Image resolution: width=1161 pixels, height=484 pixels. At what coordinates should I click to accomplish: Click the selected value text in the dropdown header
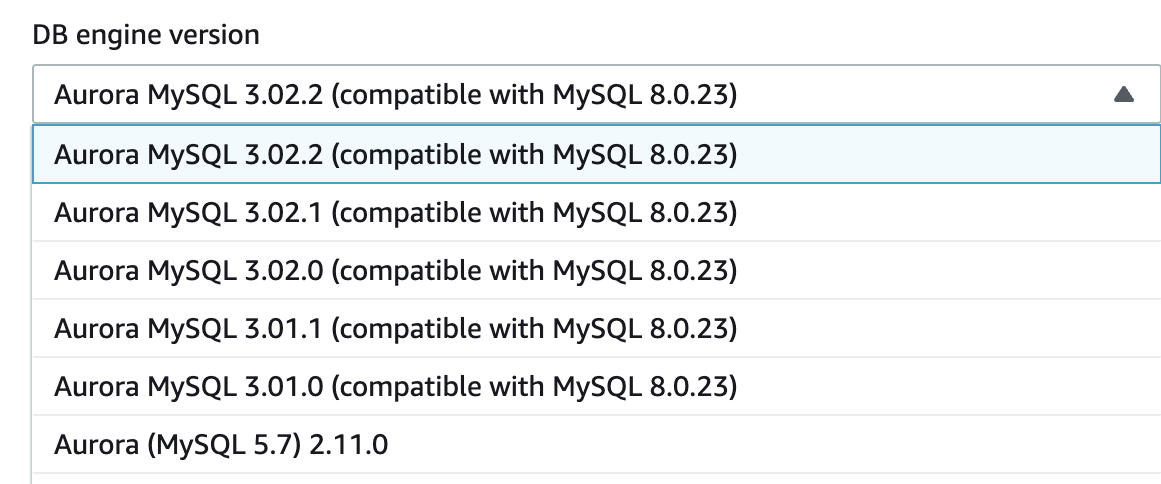pos(396,95)
